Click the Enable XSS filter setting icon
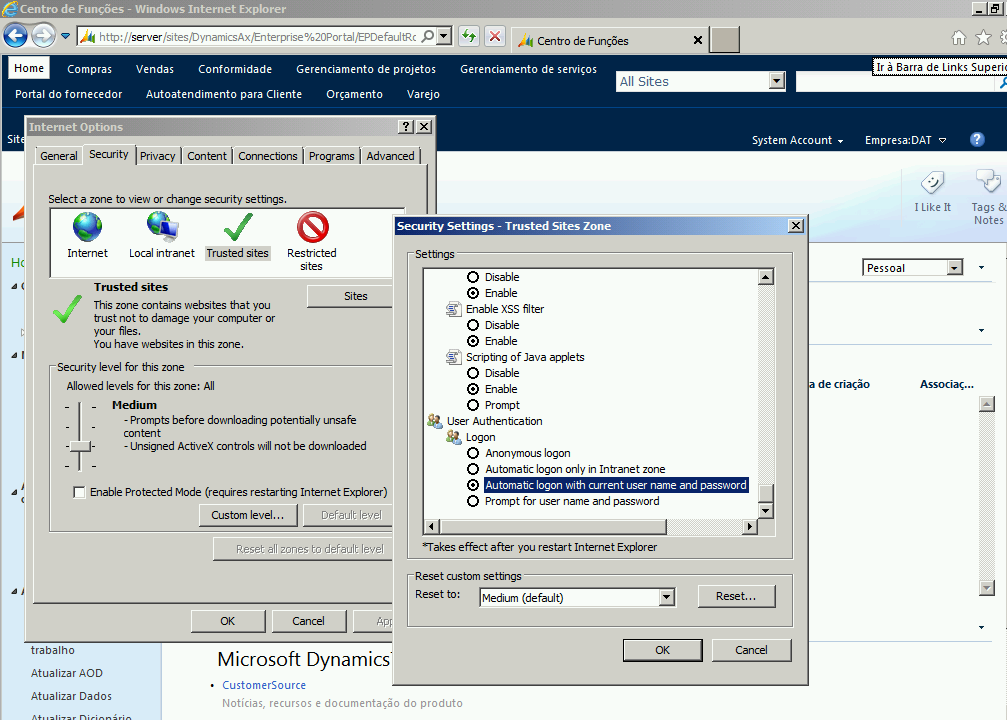The width and height of the screenshot is (1007, 720). pyautogui.click(x=453, y=309)
